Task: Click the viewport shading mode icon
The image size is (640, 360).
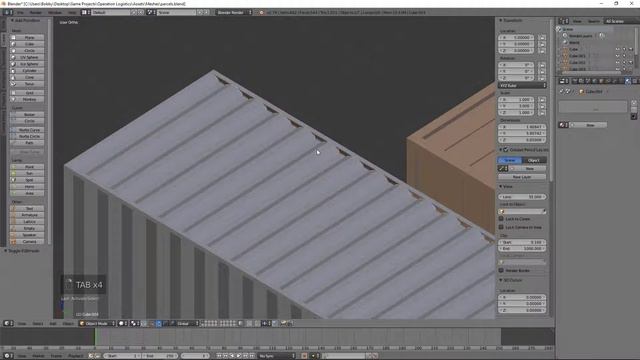Action: (122, 324)
